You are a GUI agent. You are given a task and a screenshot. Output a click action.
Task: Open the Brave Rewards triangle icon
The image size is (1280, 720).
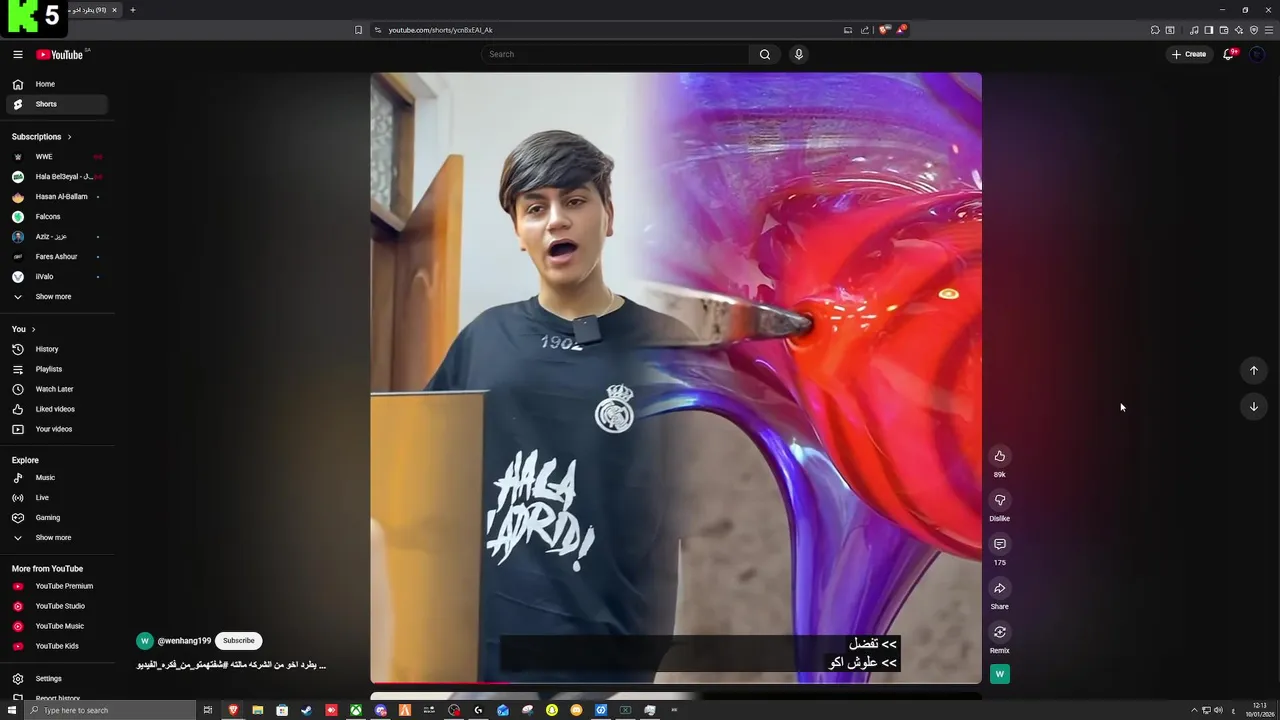tap(901, 30)
